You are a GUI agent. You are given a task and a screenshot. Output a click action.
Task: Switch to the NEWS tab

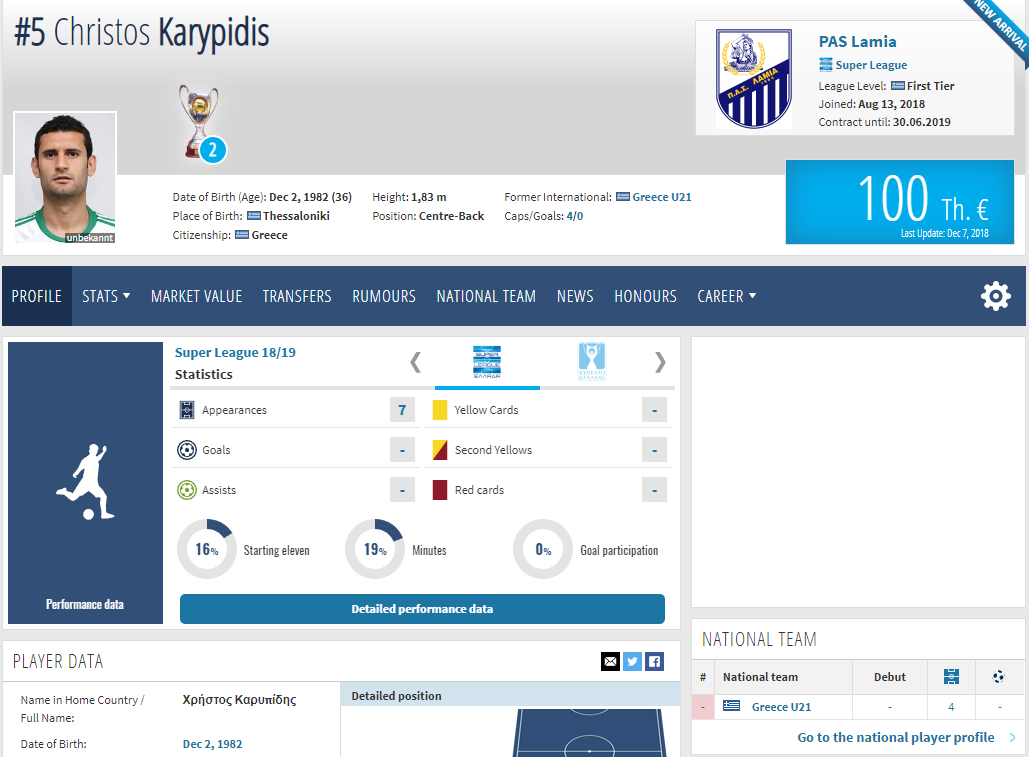click(575, 296)
